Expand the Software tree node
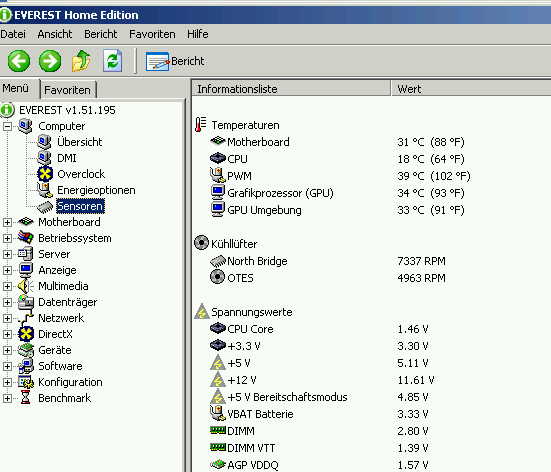Viewport: 551px width, 472px height. [x=7, y=366]
